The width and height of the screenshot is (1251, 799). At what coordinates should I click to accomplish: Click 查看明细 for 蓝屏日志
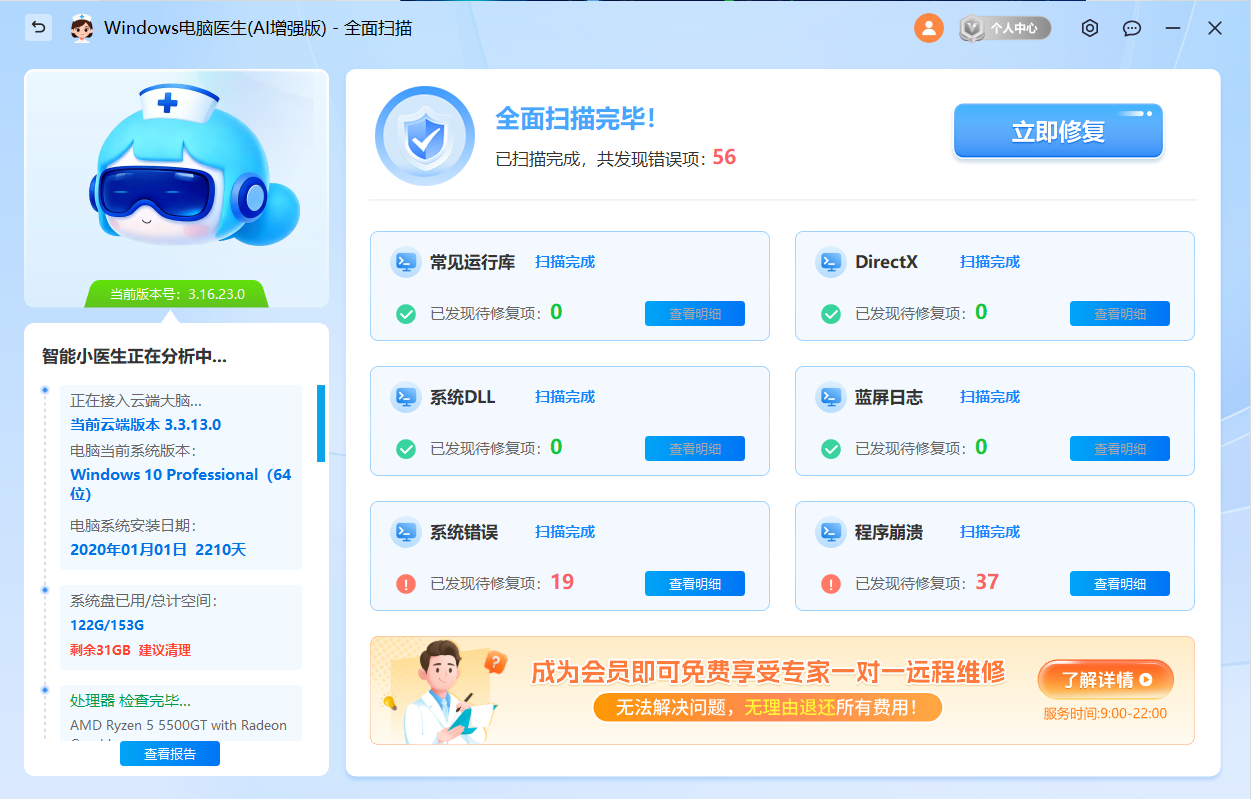click(1120, 448)
